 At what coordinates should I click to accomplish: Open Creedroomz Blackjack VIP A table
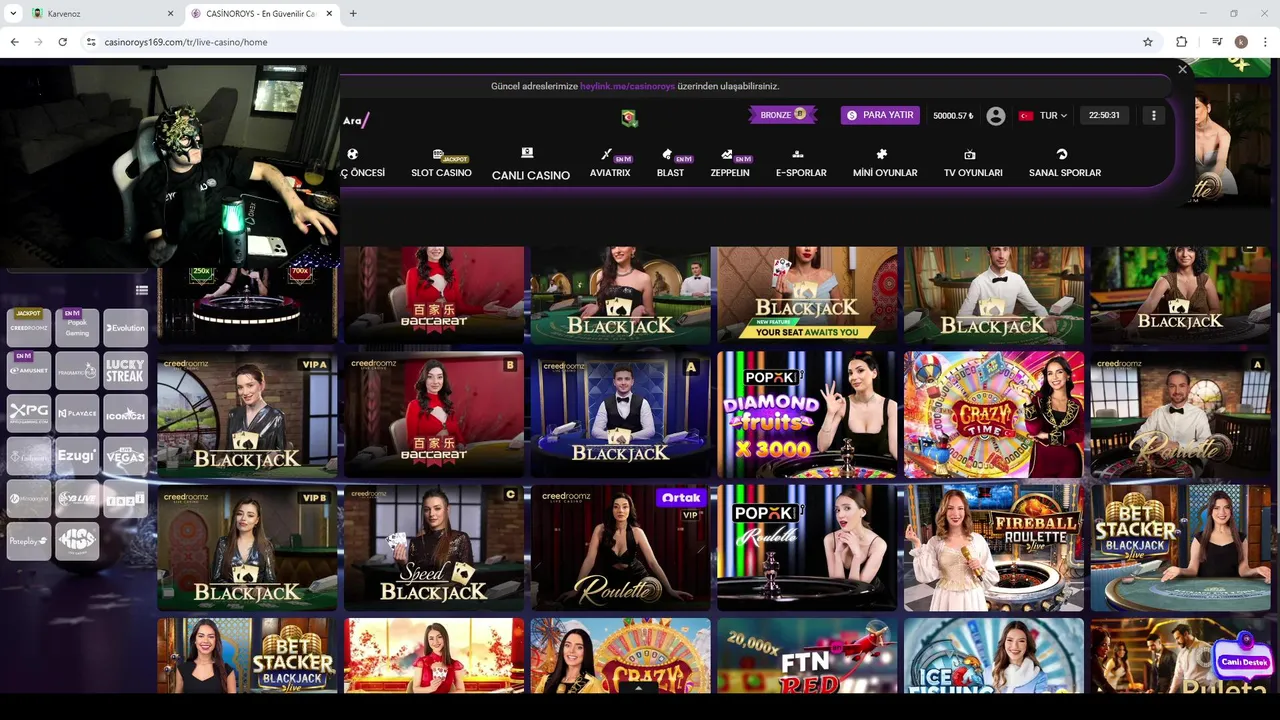tap(247, 414)
